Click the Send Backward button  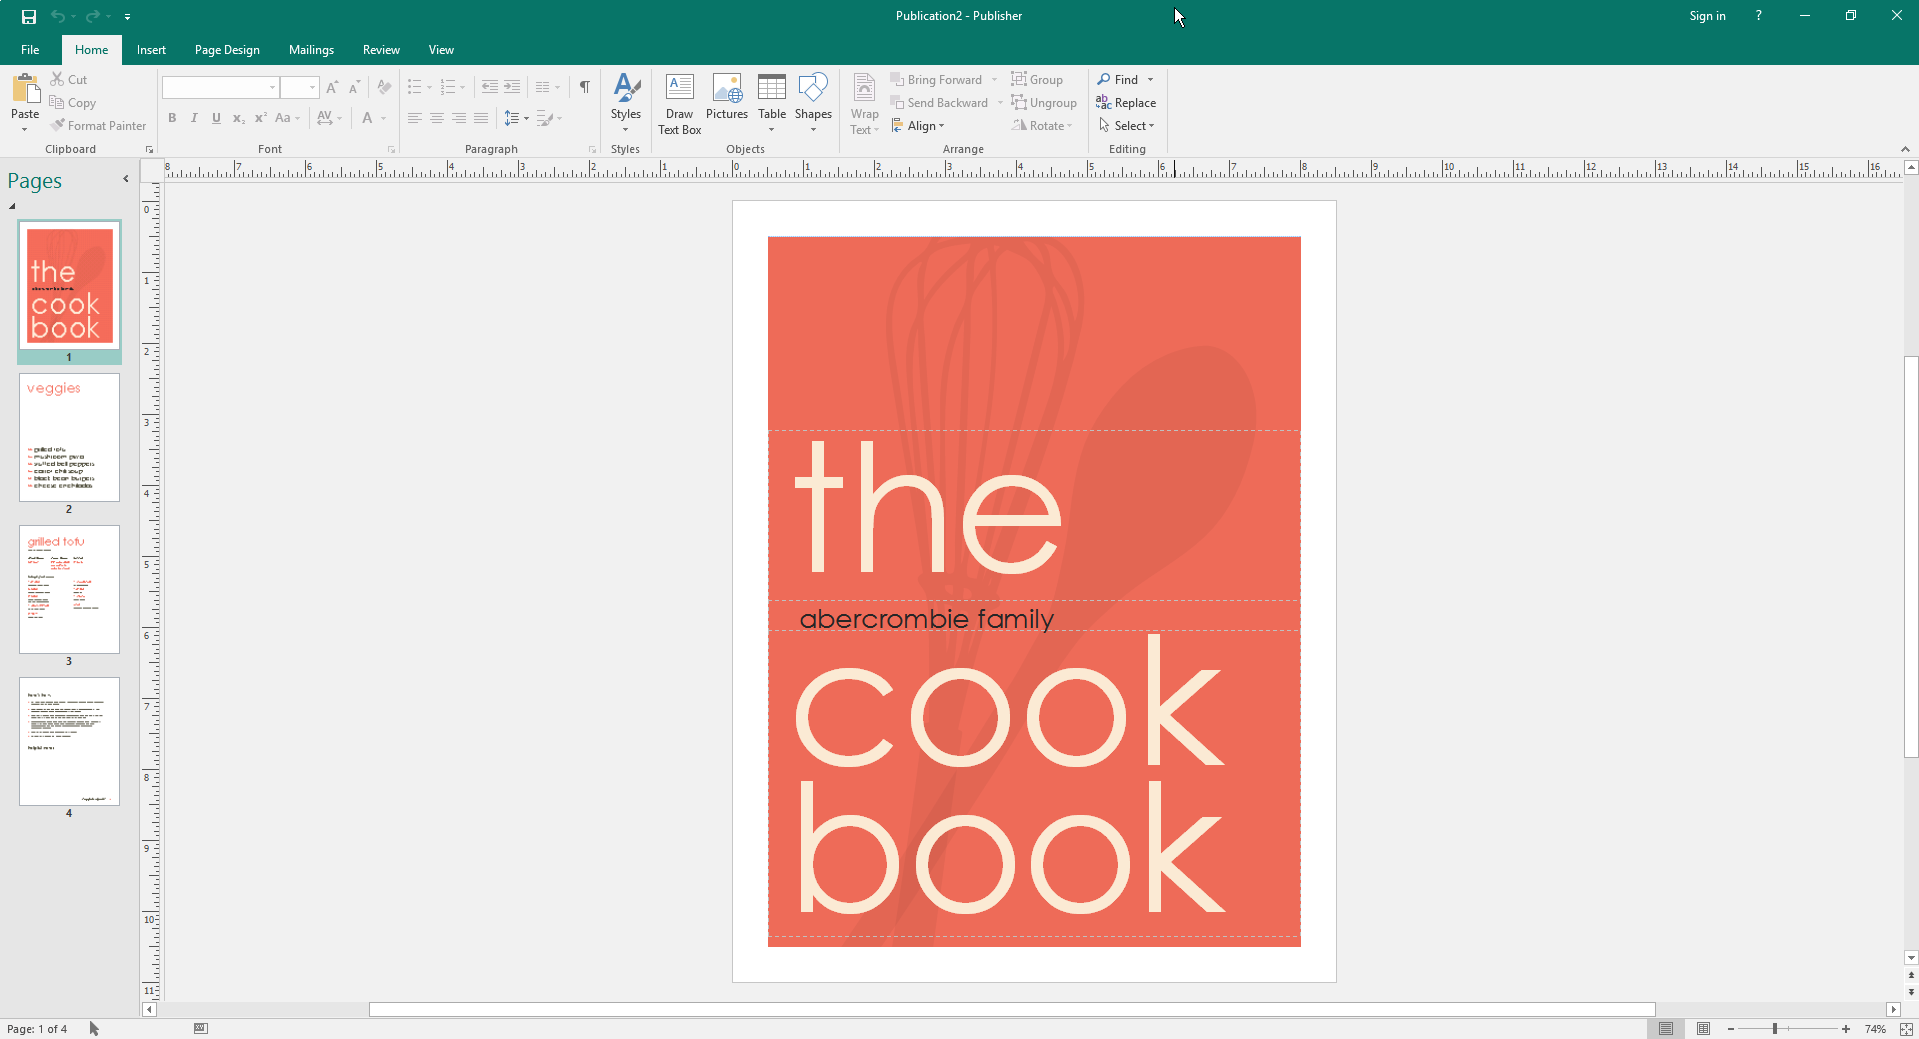pos(938,102)
